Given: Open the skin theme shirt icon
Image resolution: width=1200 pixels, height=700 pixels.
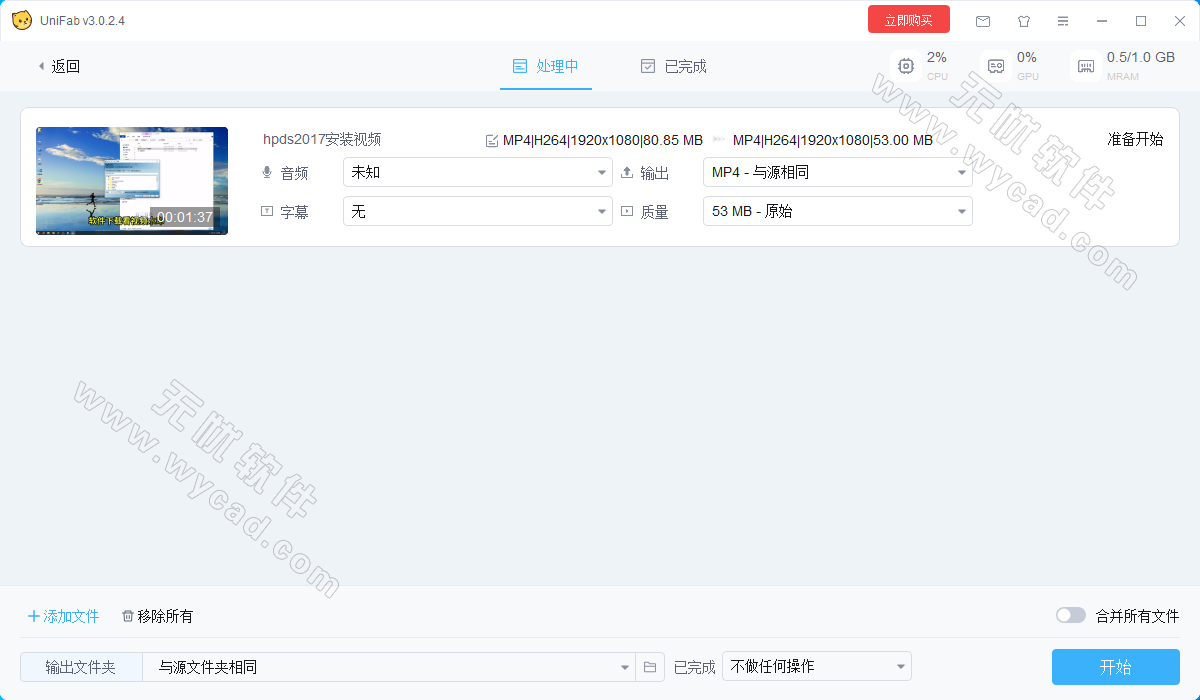Looking at the screenshot, I should point(1023,21).
